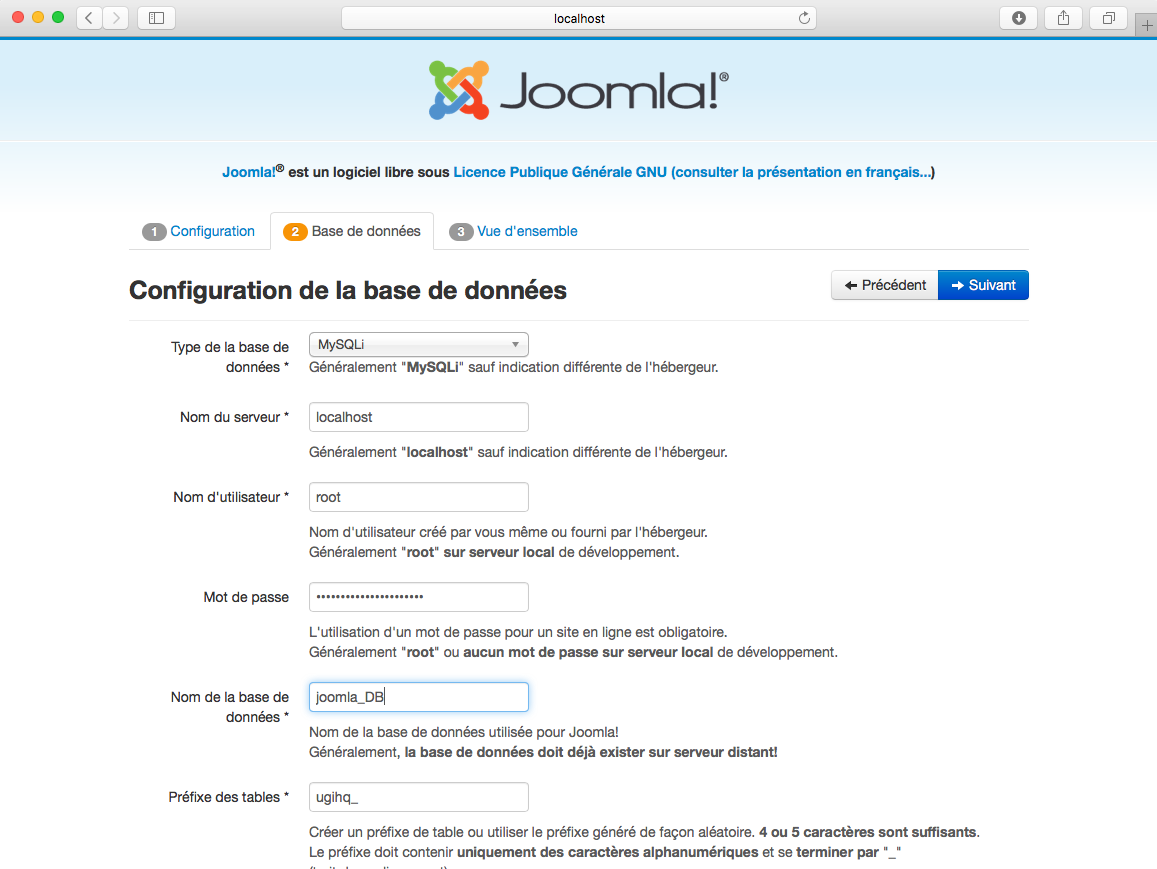Viewport: 1157px width, 869px height.
Task: Open the MySQLi database type dropdown
Action: coord(418,345)
